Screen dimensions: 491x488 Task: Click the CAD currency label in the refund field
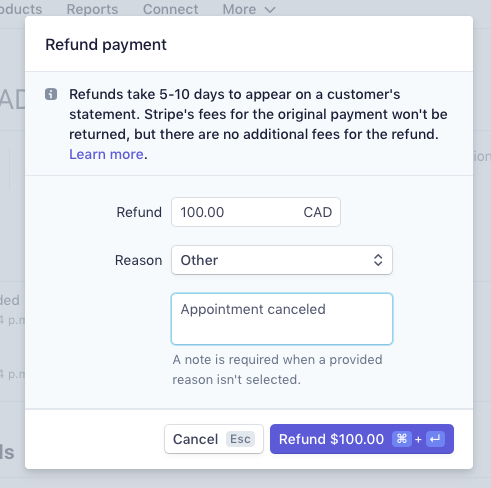(317, 212)
